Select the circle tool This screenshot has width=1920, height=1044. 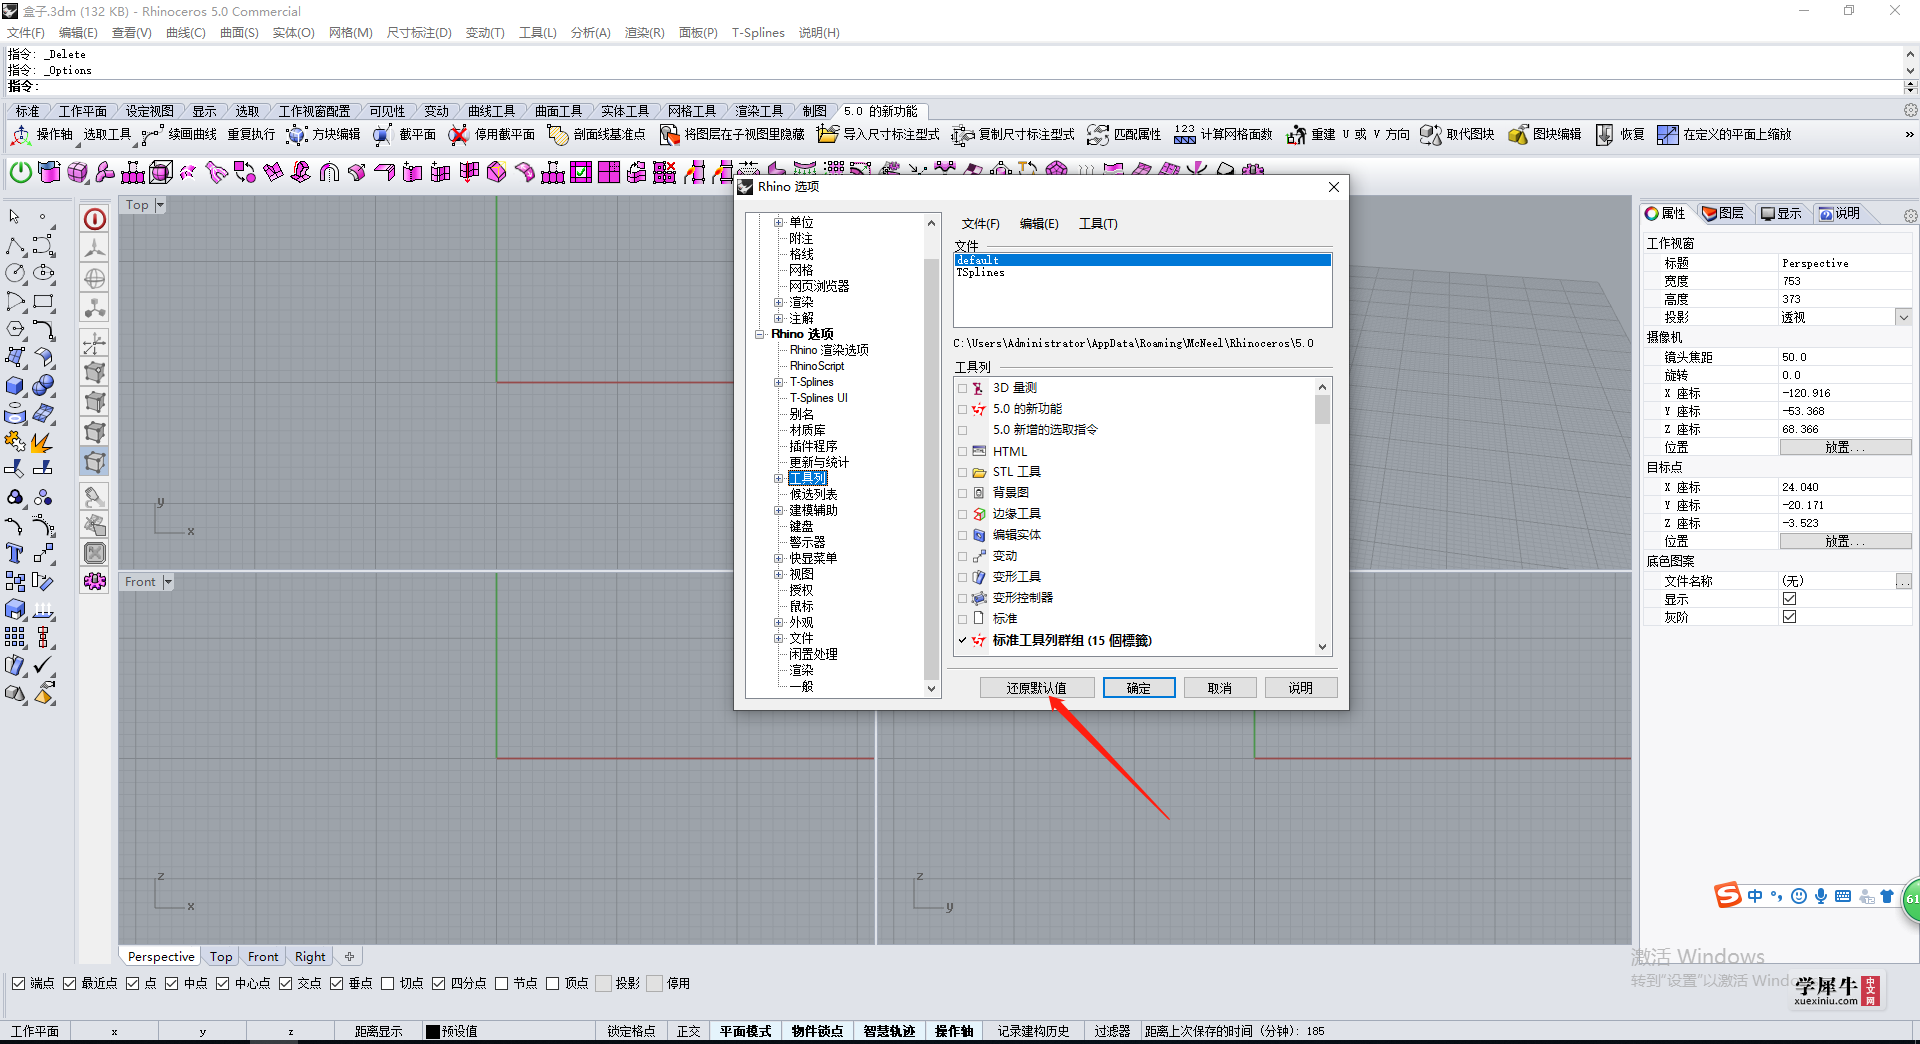coord(15,273)
